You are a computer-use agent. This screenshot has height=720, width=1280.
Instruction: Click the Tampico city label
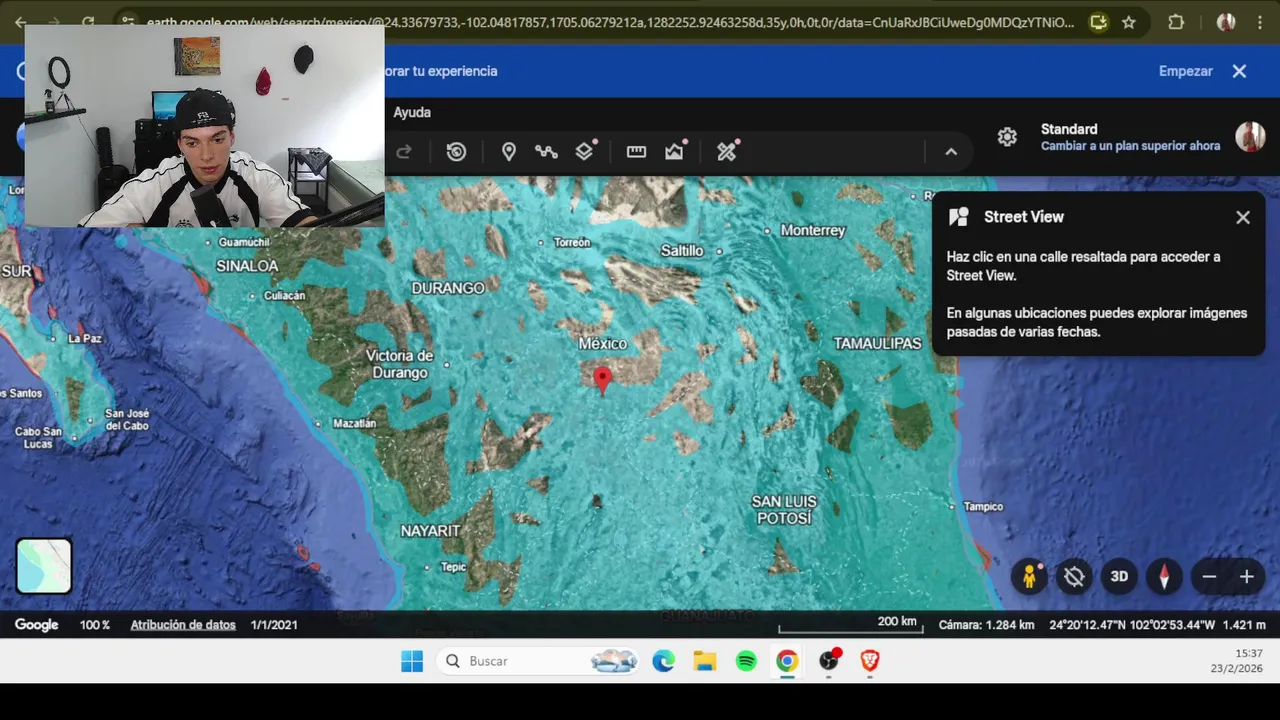[983, 507]
